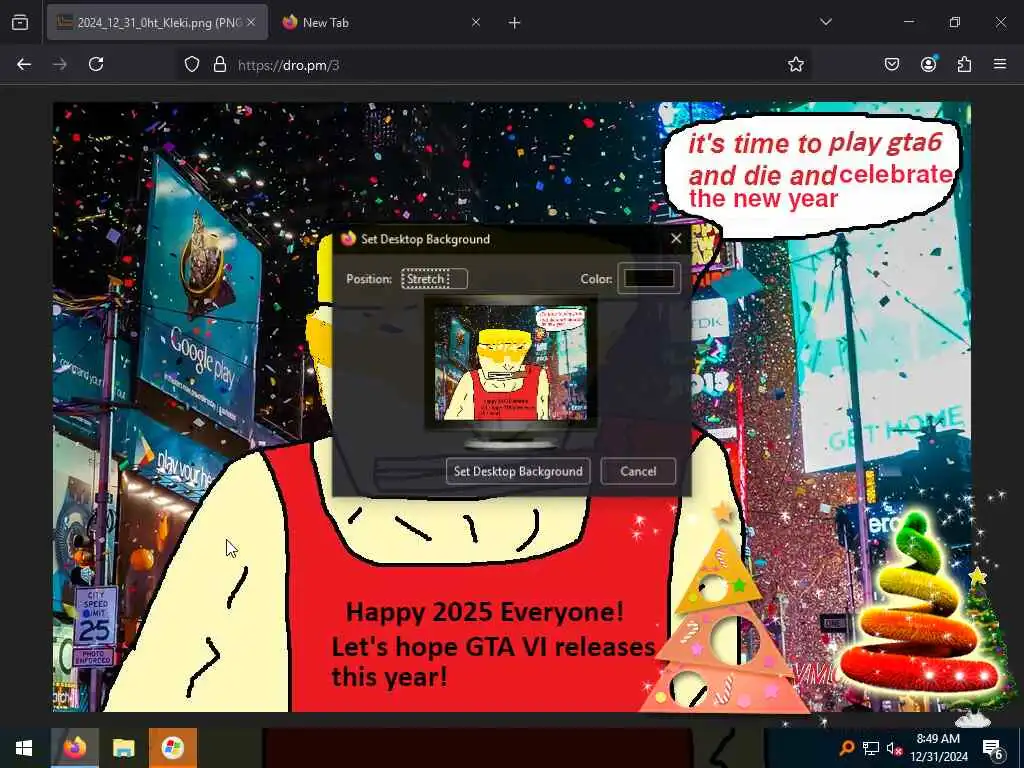This screenshot has height=768, width=1024.
Task: Close the Set Desktop Background dialog
Action: pyautogui.click(x=677, y=239)
